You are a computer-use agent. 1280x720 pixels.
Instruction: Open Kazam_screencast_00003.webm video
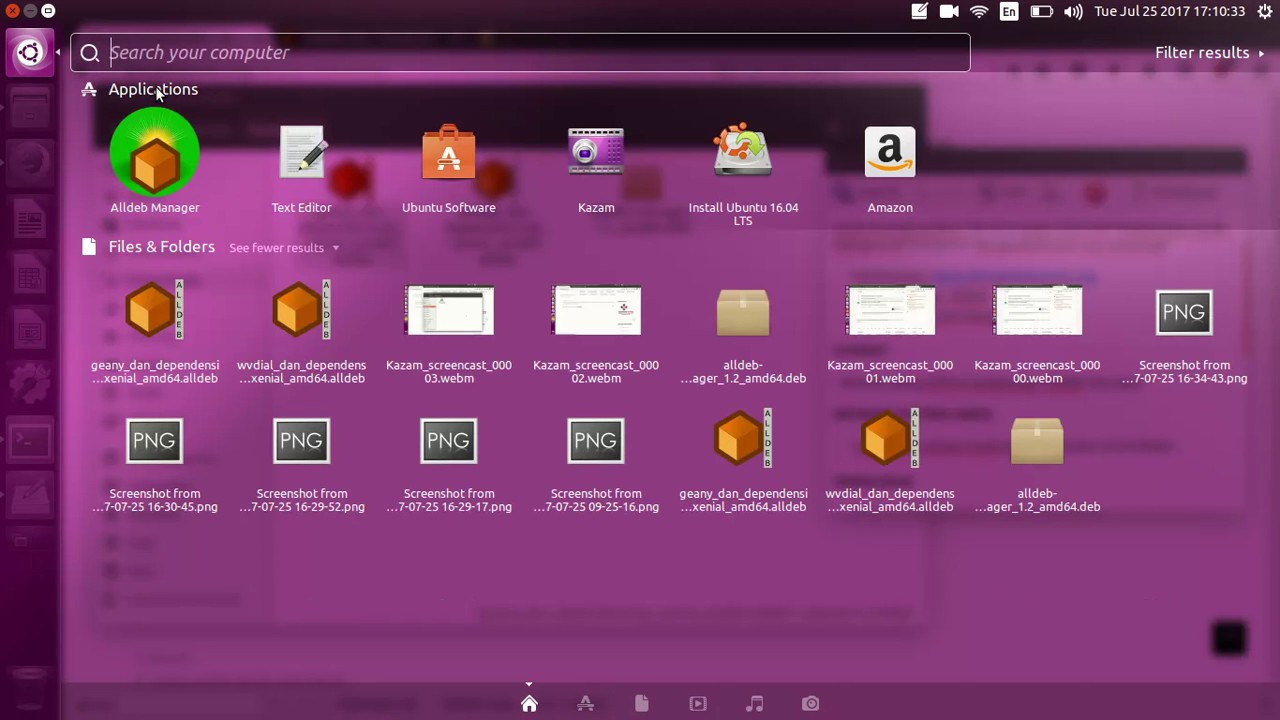click(x=449, y=334)
